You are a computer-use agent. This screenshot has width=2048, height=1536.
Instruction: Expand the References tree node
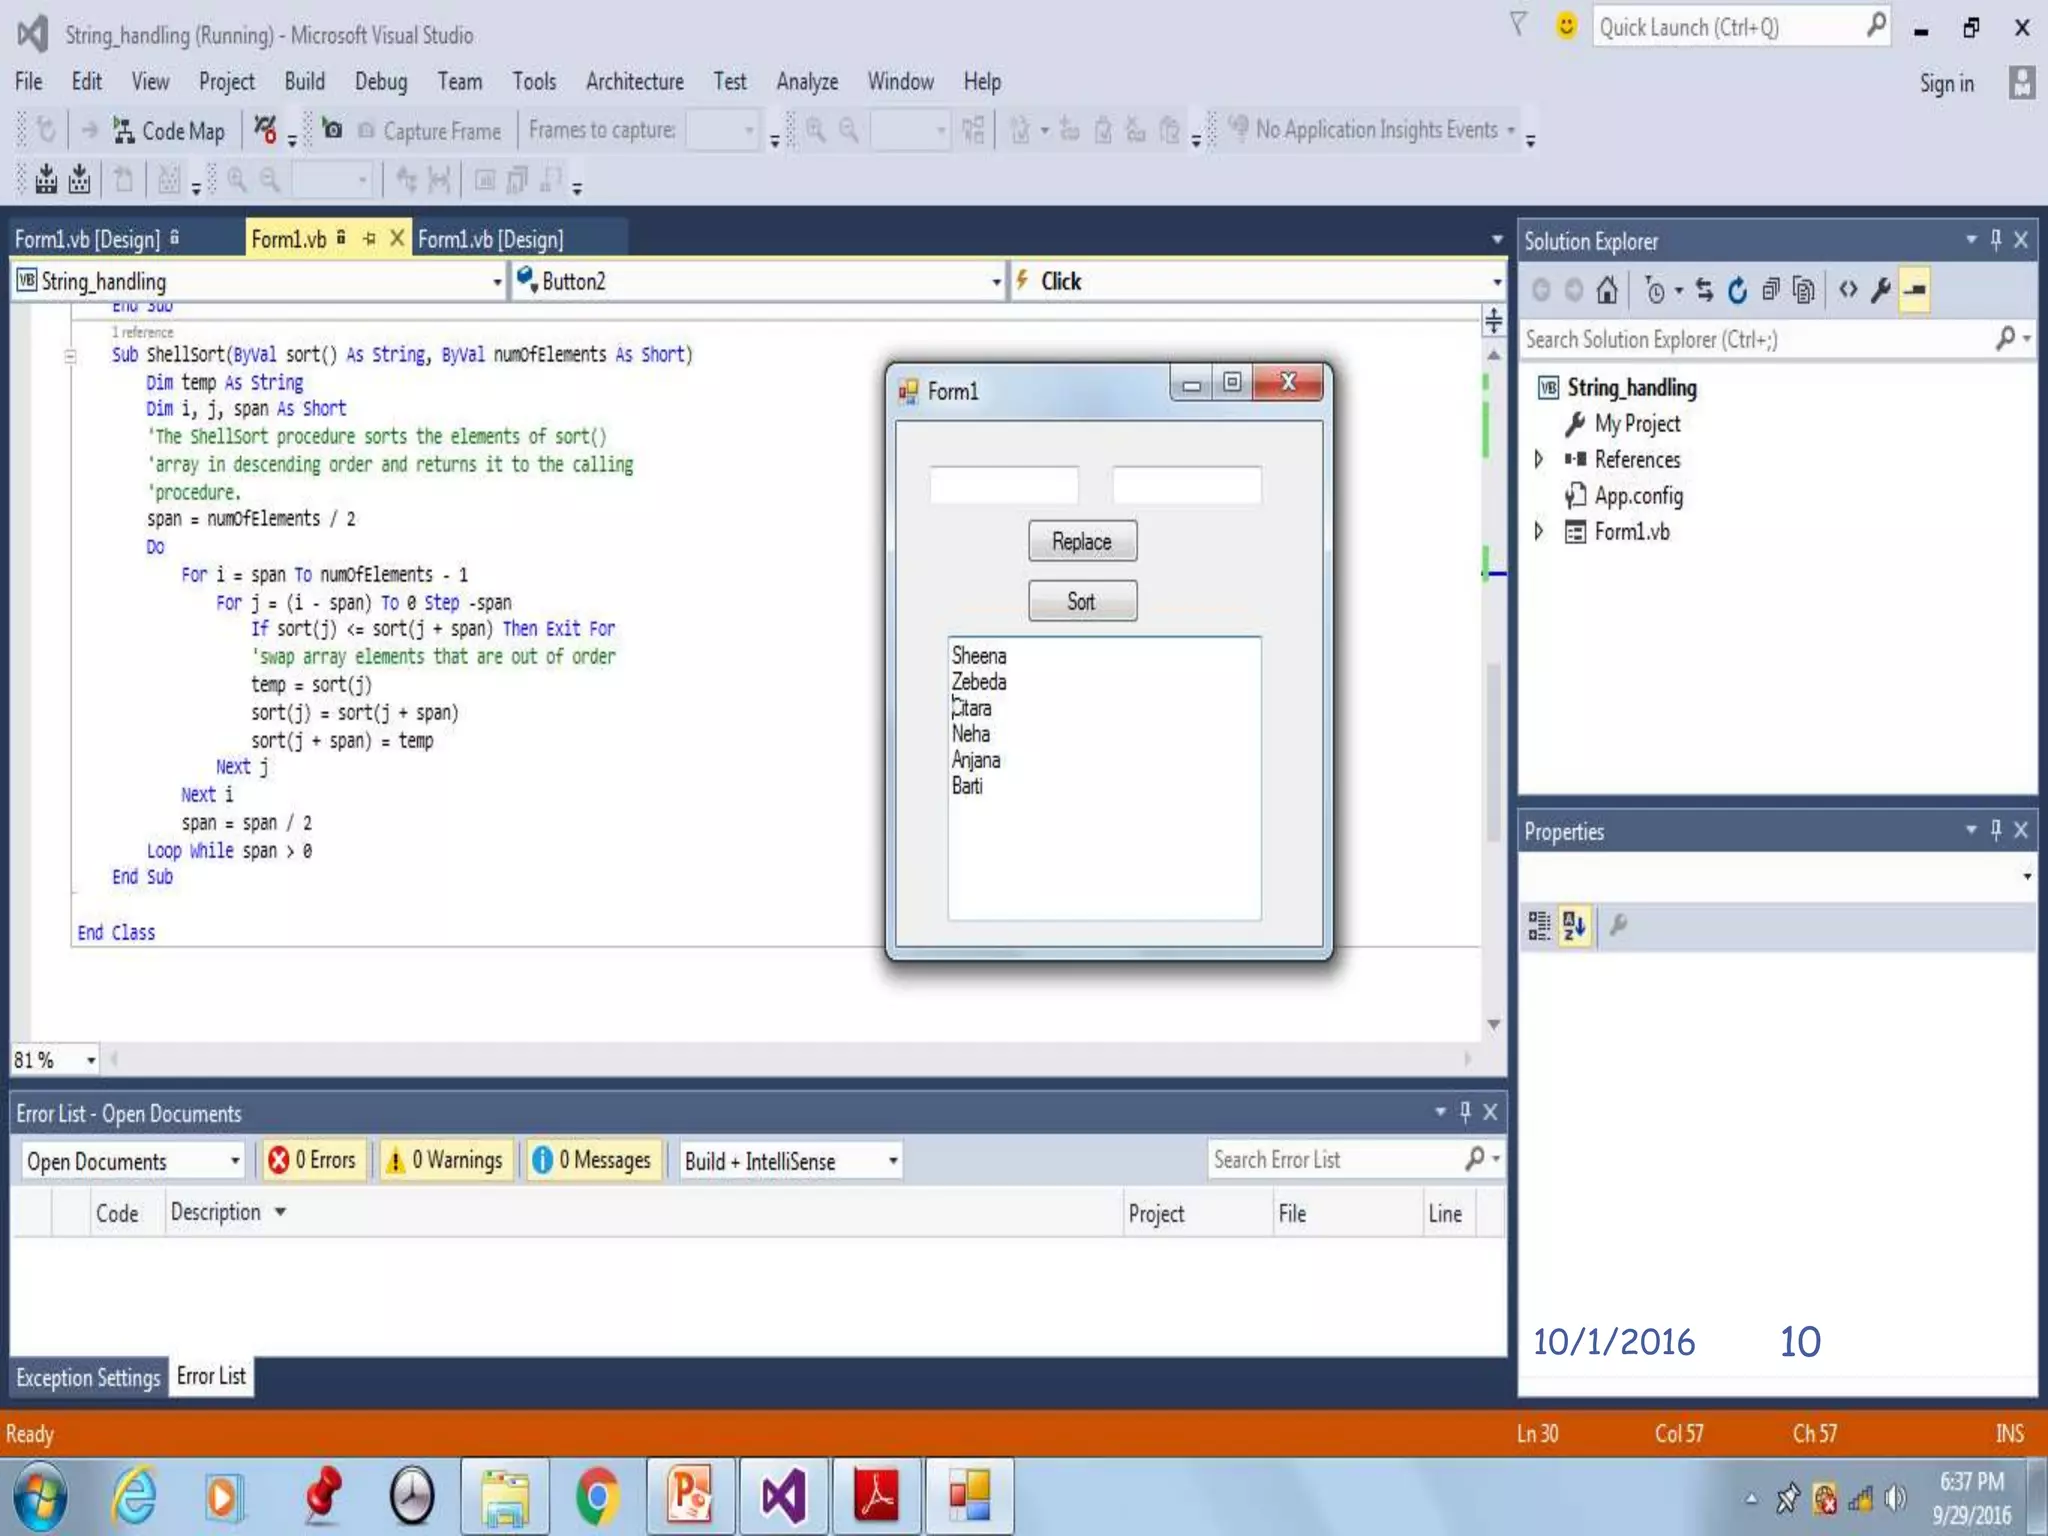(1539, 459)
